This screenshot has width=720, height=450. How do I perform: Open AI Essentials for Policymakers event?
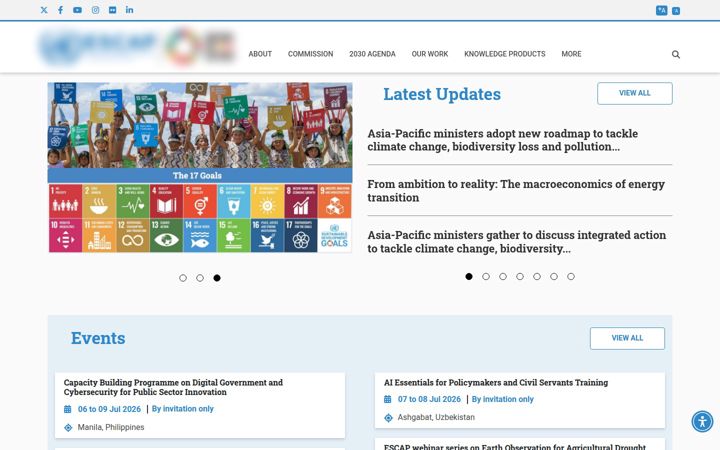click(x=495, y=382)
